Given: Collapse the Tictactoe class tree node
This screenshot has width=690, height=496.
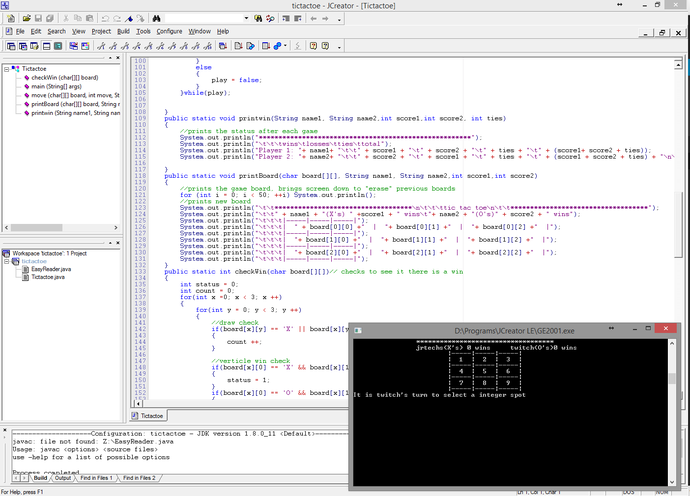Looking at the screenshot, I should pyautogui.click(x=6, y=69).
